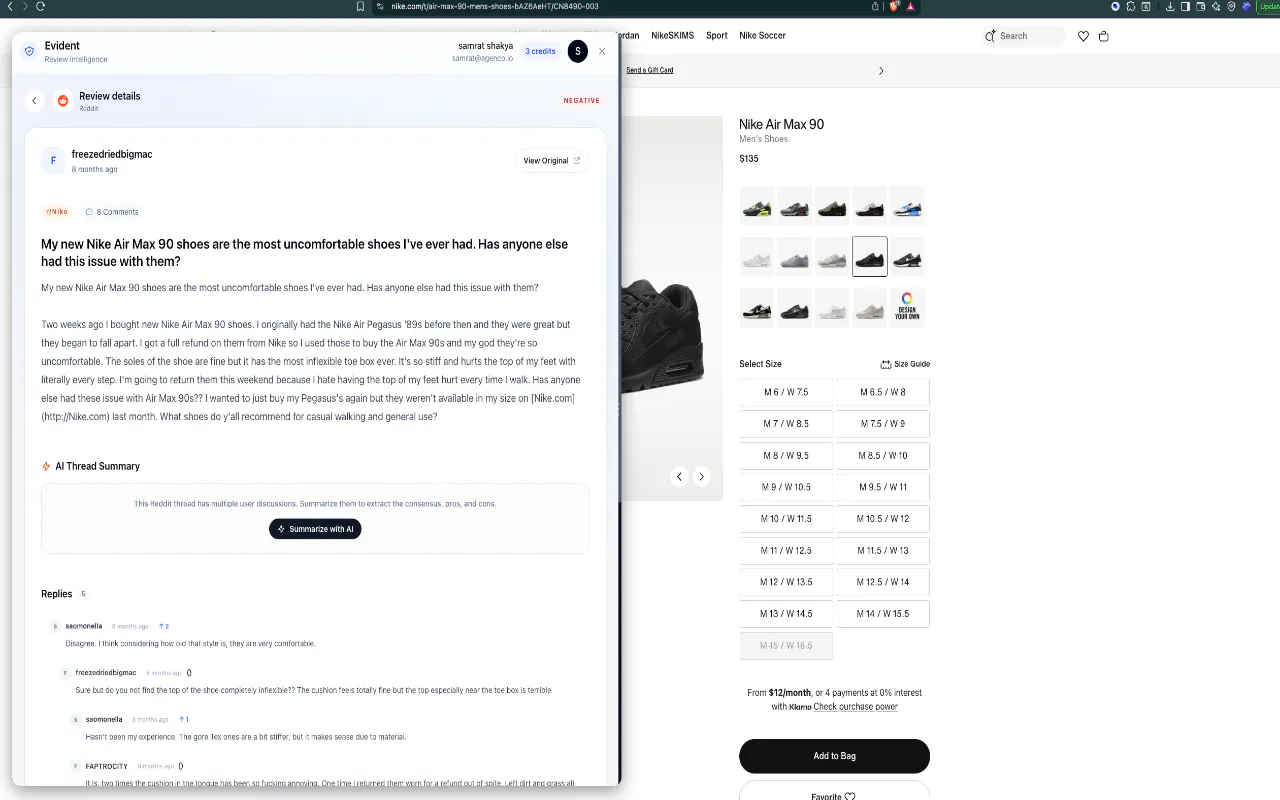Click the Reddit source icon
Screen dimensions: 1280x800
coord(63,100)
